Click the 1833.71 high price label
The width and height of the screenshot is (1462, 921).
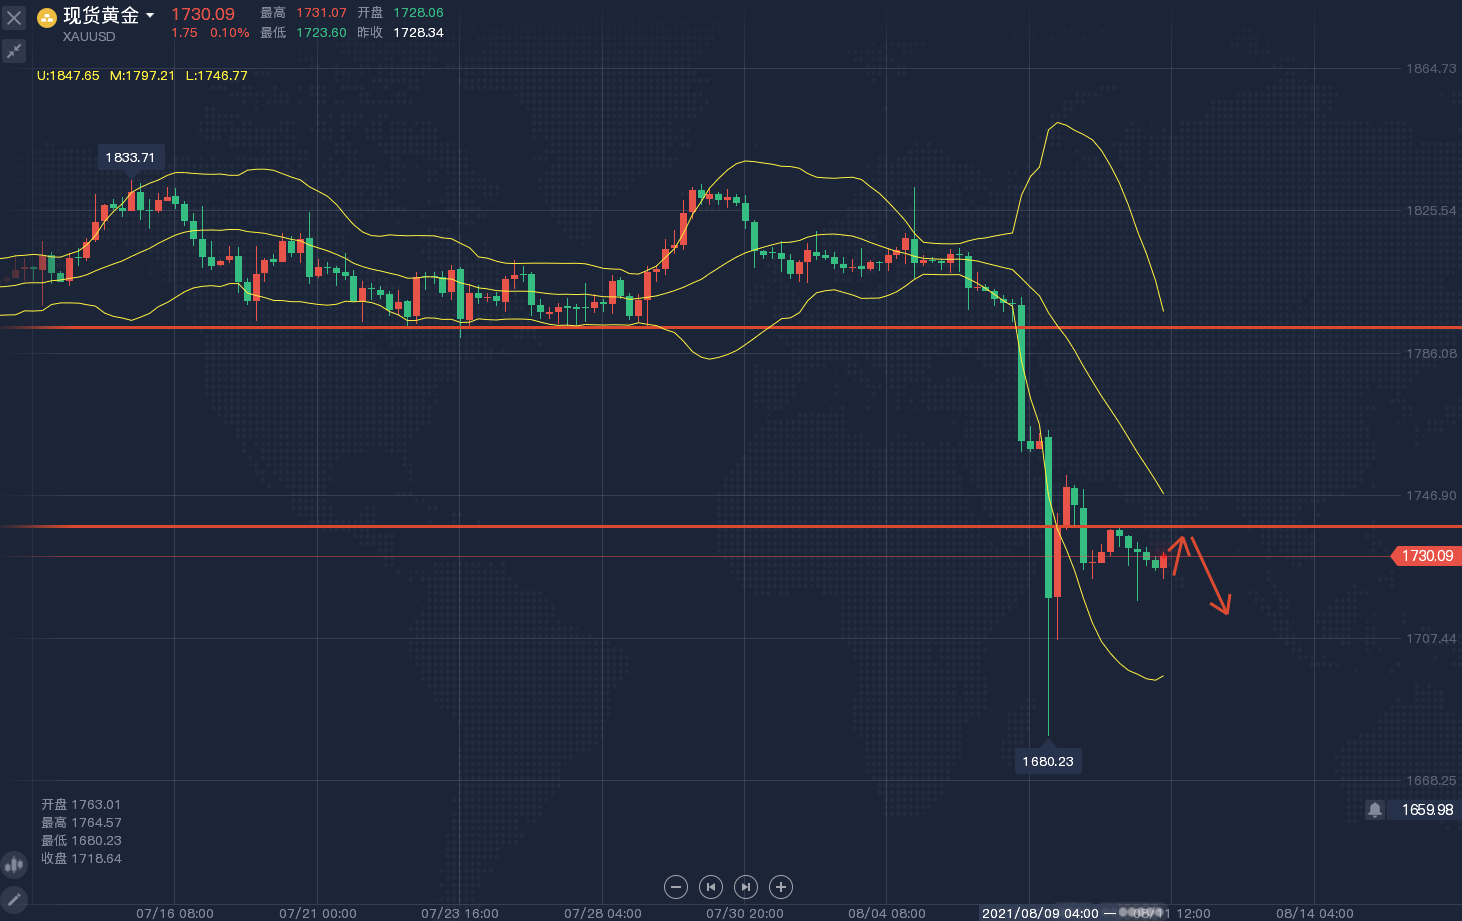130,157
